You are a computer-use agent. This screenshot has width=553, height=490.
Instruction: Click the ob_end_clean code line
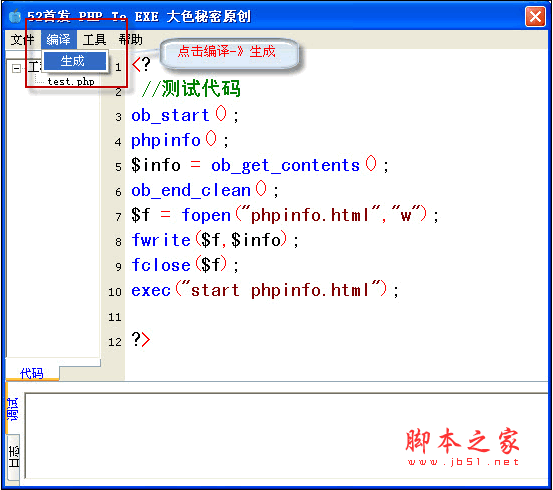205,190
